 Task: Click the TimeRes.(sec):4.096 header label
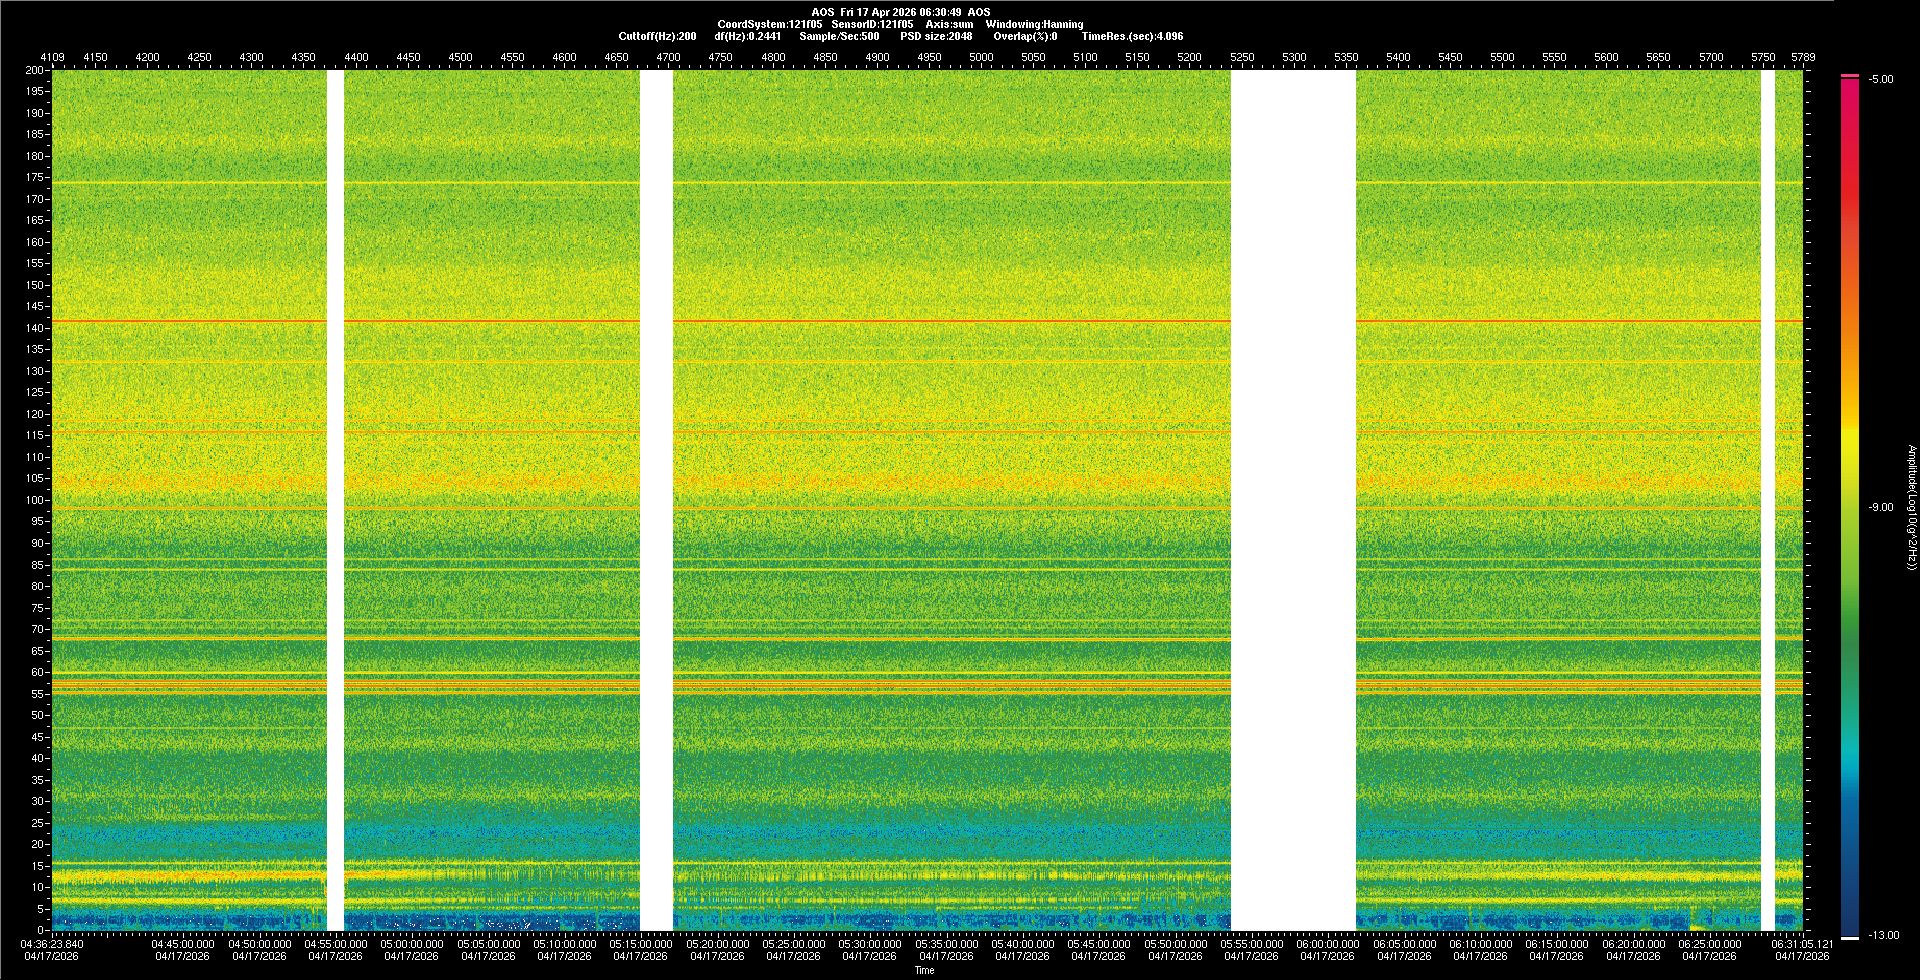[1132, 36]
